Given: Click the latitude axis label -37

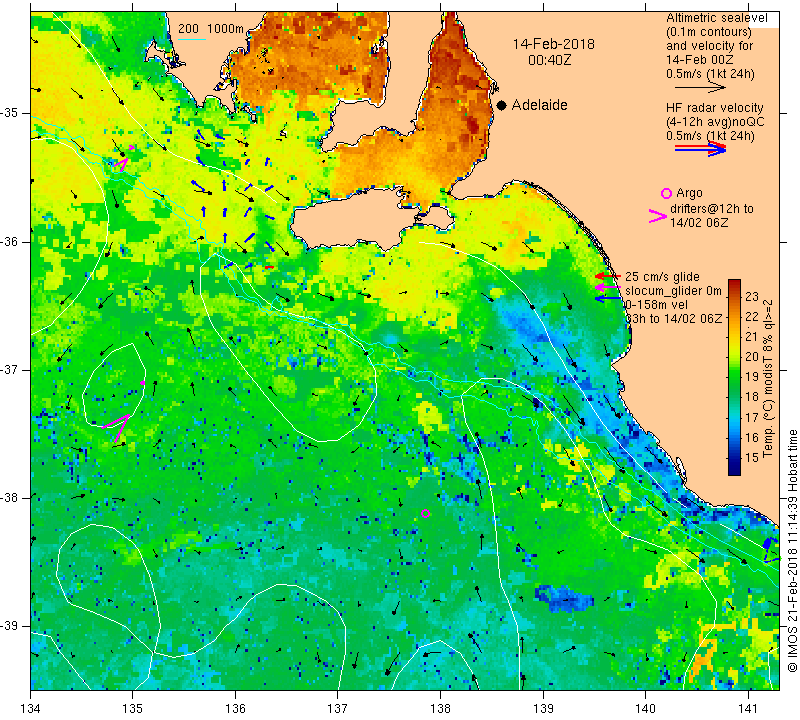Looking at the screenshot, I should (10, 369).
